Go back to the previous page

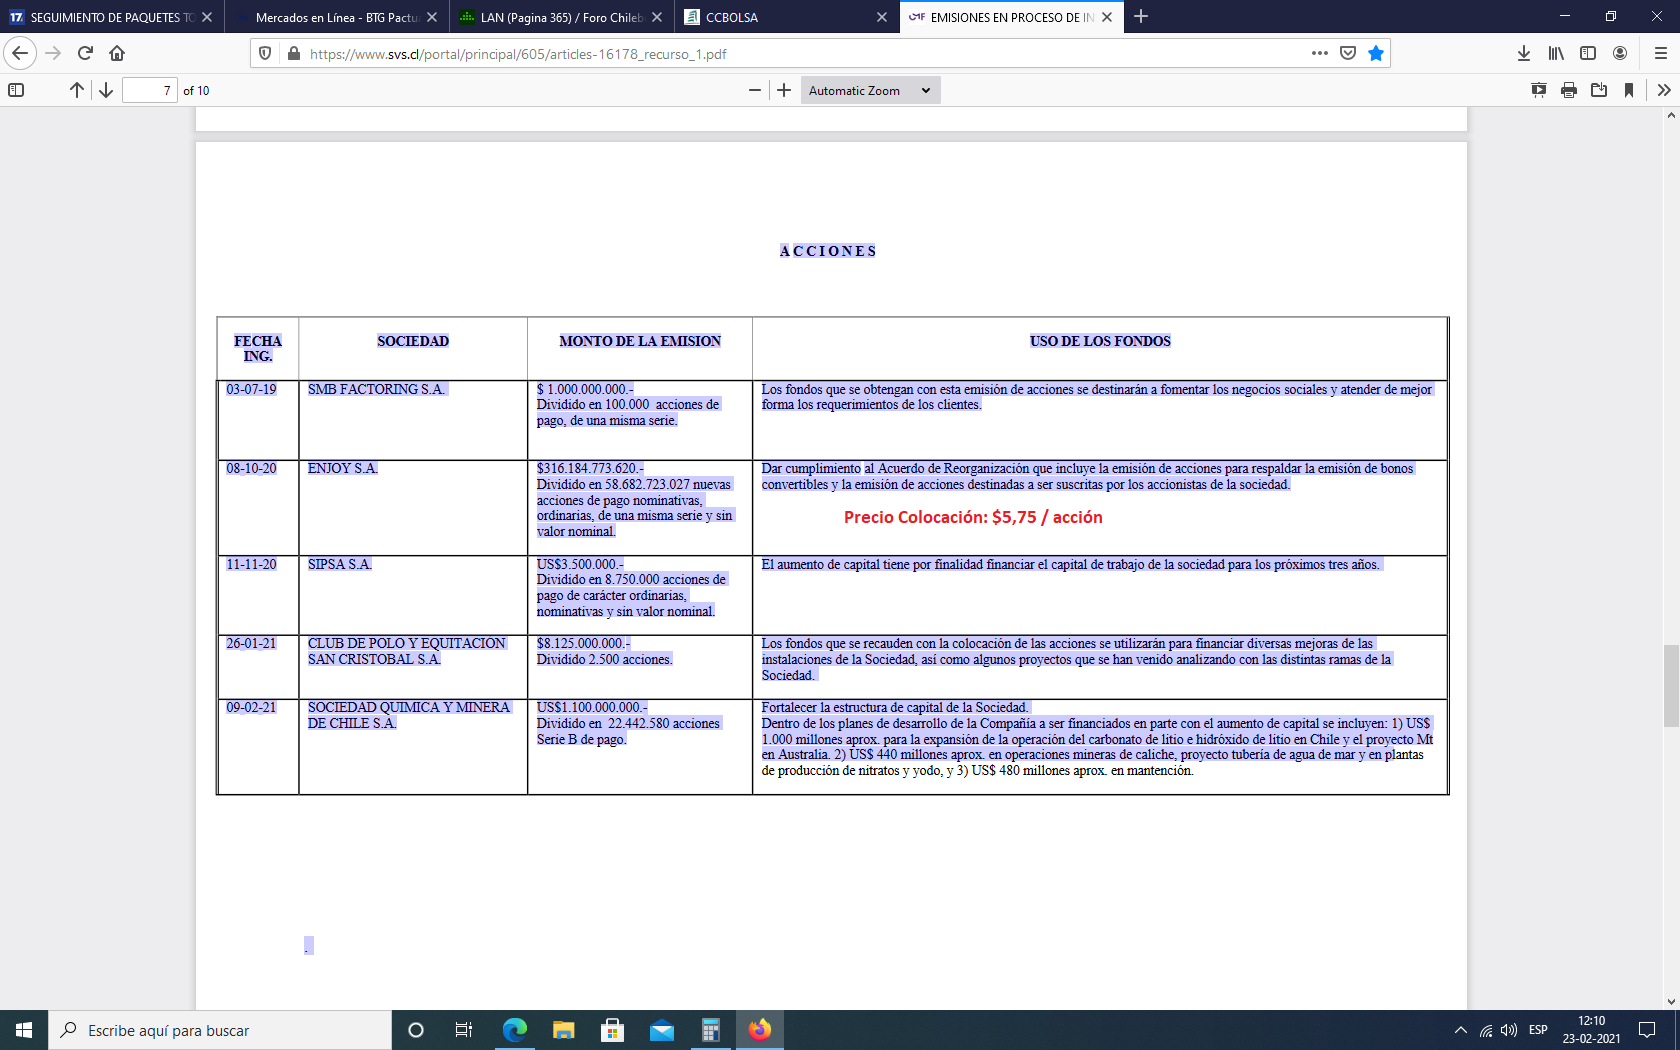pyautogui.click(x=20, y=53)
